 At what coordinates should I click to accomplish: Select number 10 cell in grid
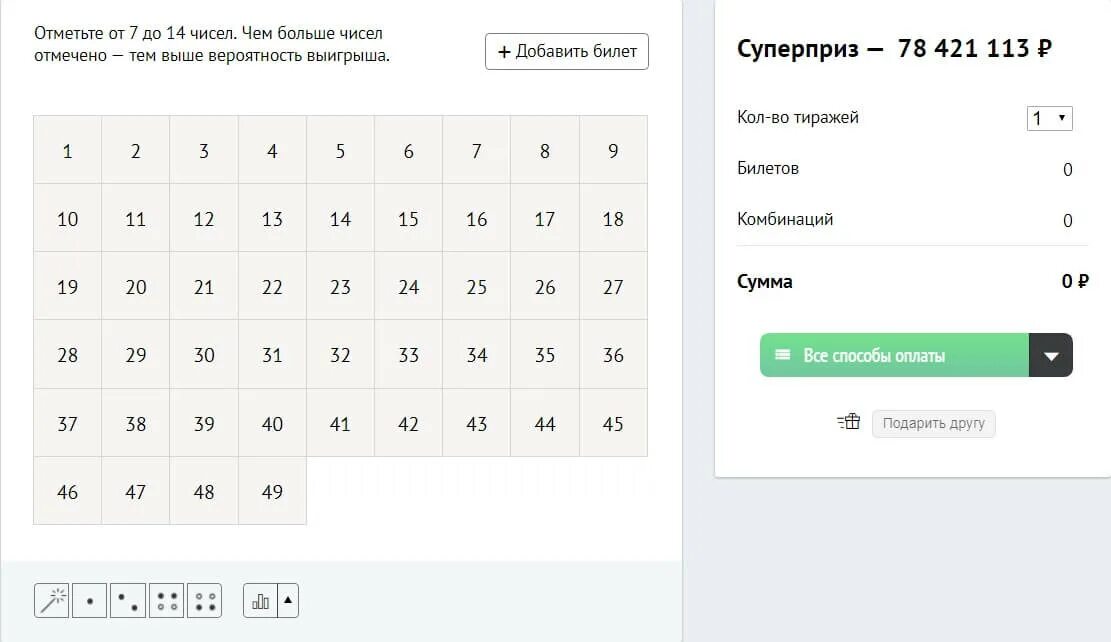tap(67, 218)
